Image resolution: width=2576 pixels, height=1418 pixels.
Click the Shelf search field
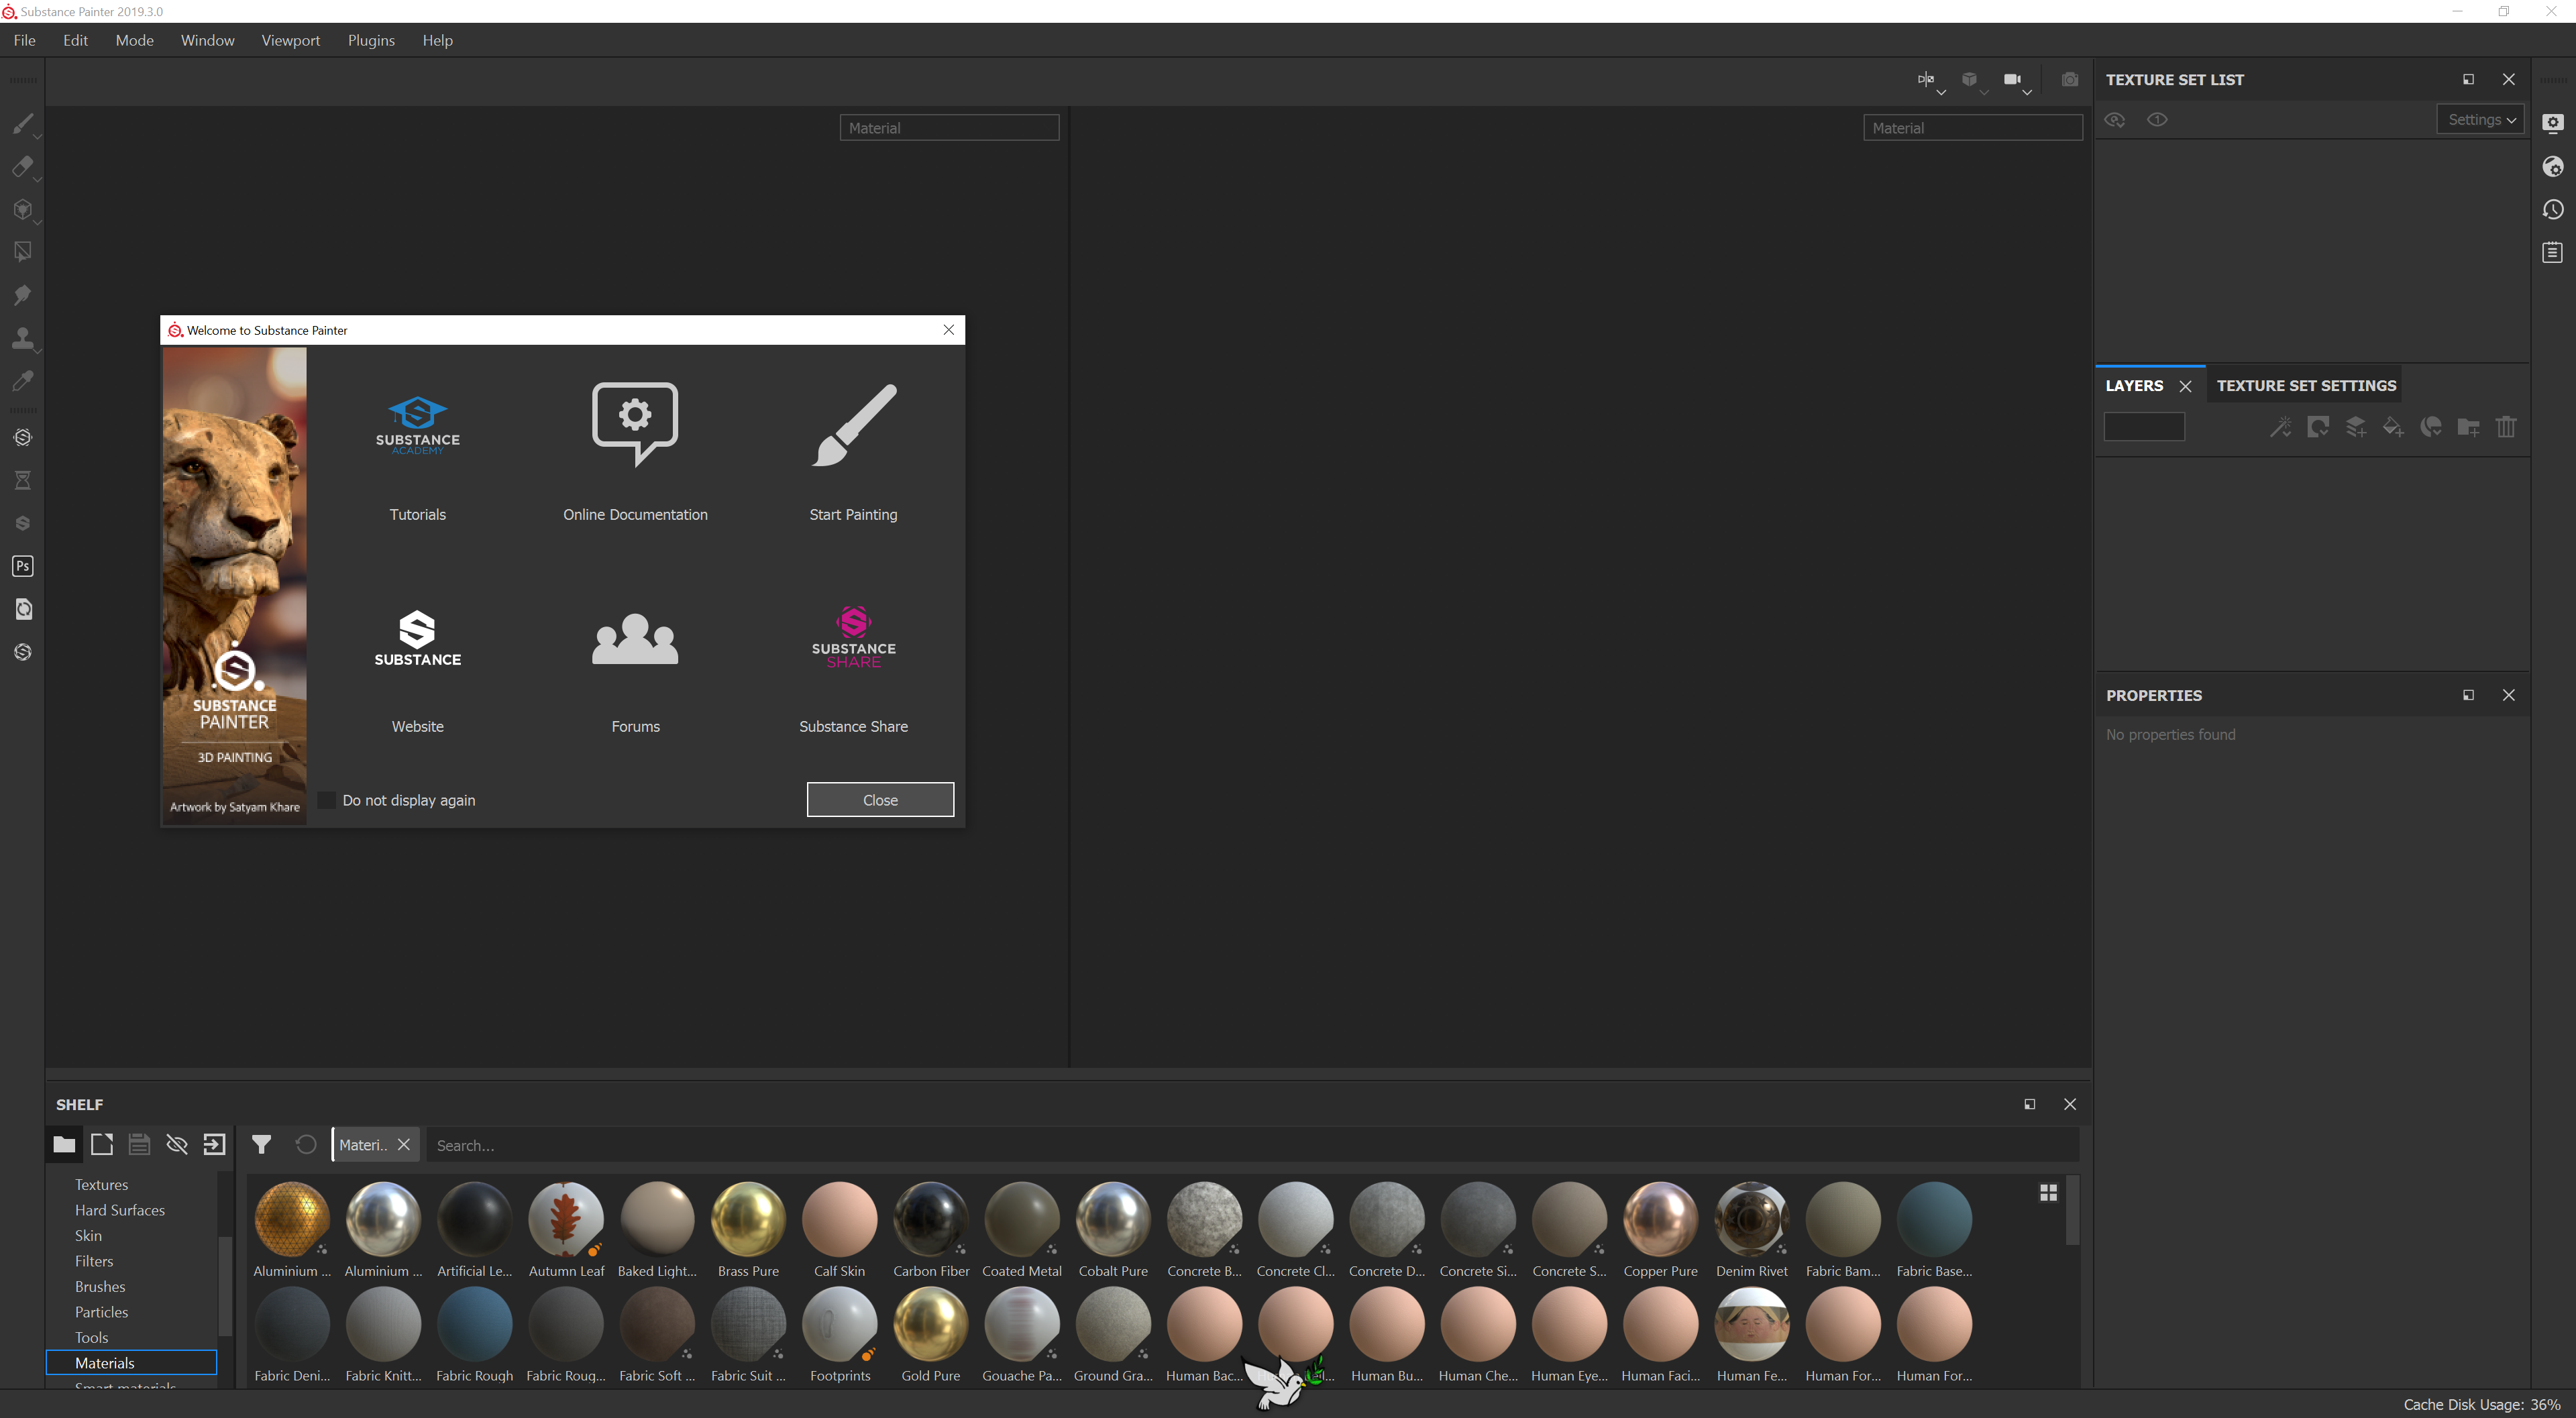(x=1253, y=1145)
